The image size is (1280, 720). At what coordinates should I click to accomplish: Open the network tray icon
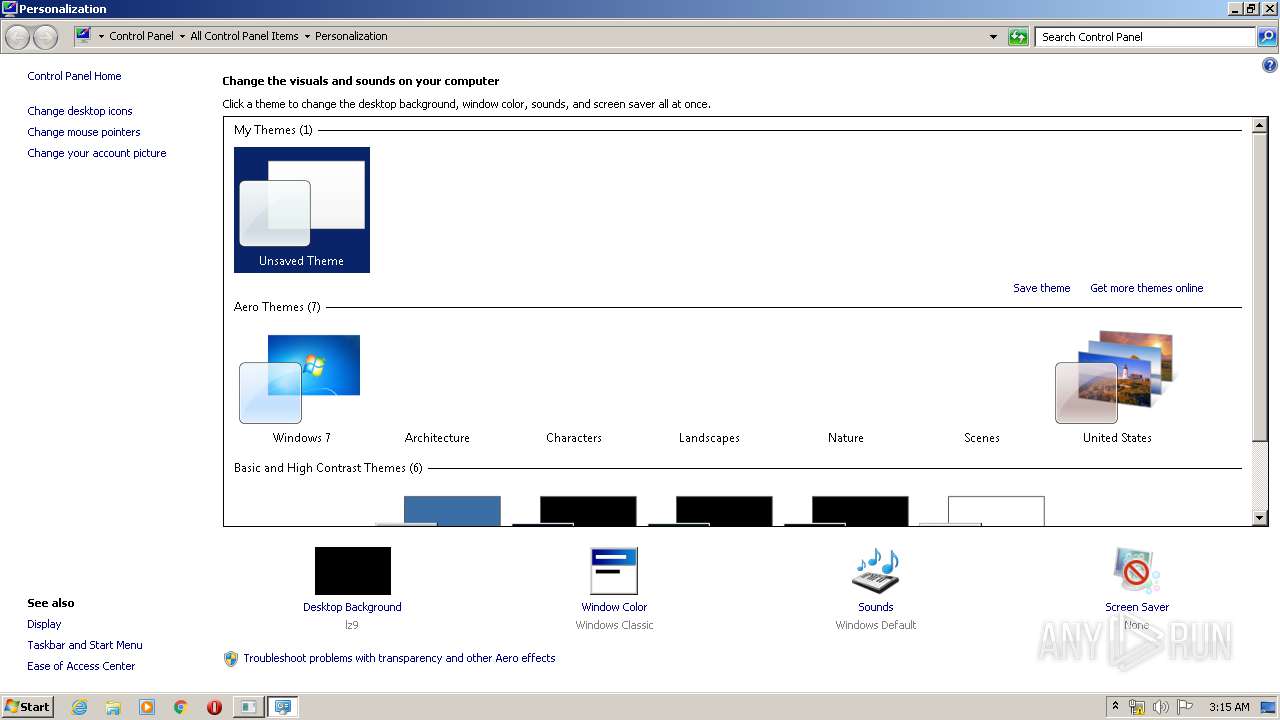point(1137,707)
